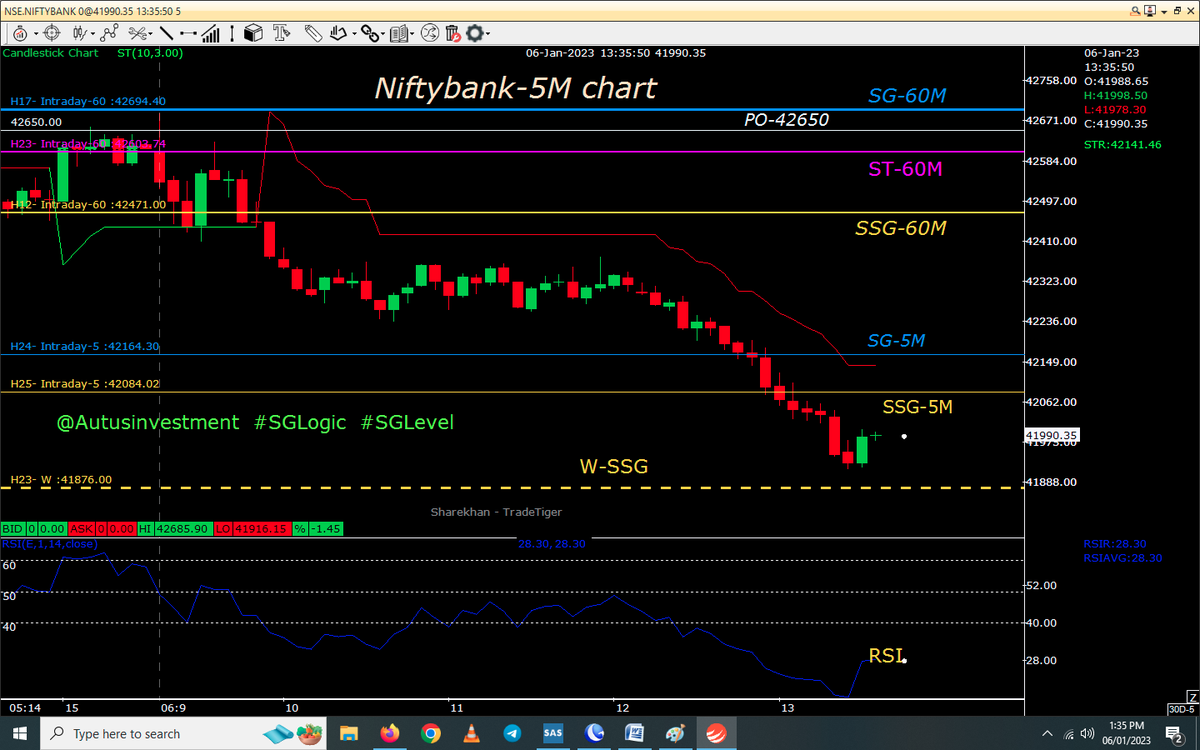Click the Candlestick Chart label

(x=50, y=53)
